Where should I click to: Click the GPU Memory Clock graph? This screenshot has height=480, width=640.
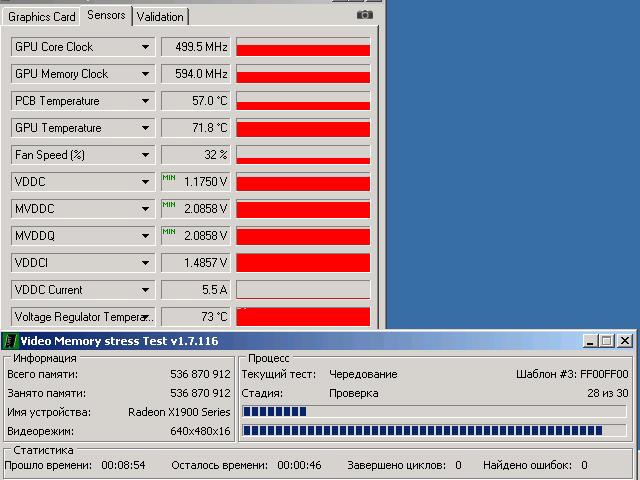(303, 74)
